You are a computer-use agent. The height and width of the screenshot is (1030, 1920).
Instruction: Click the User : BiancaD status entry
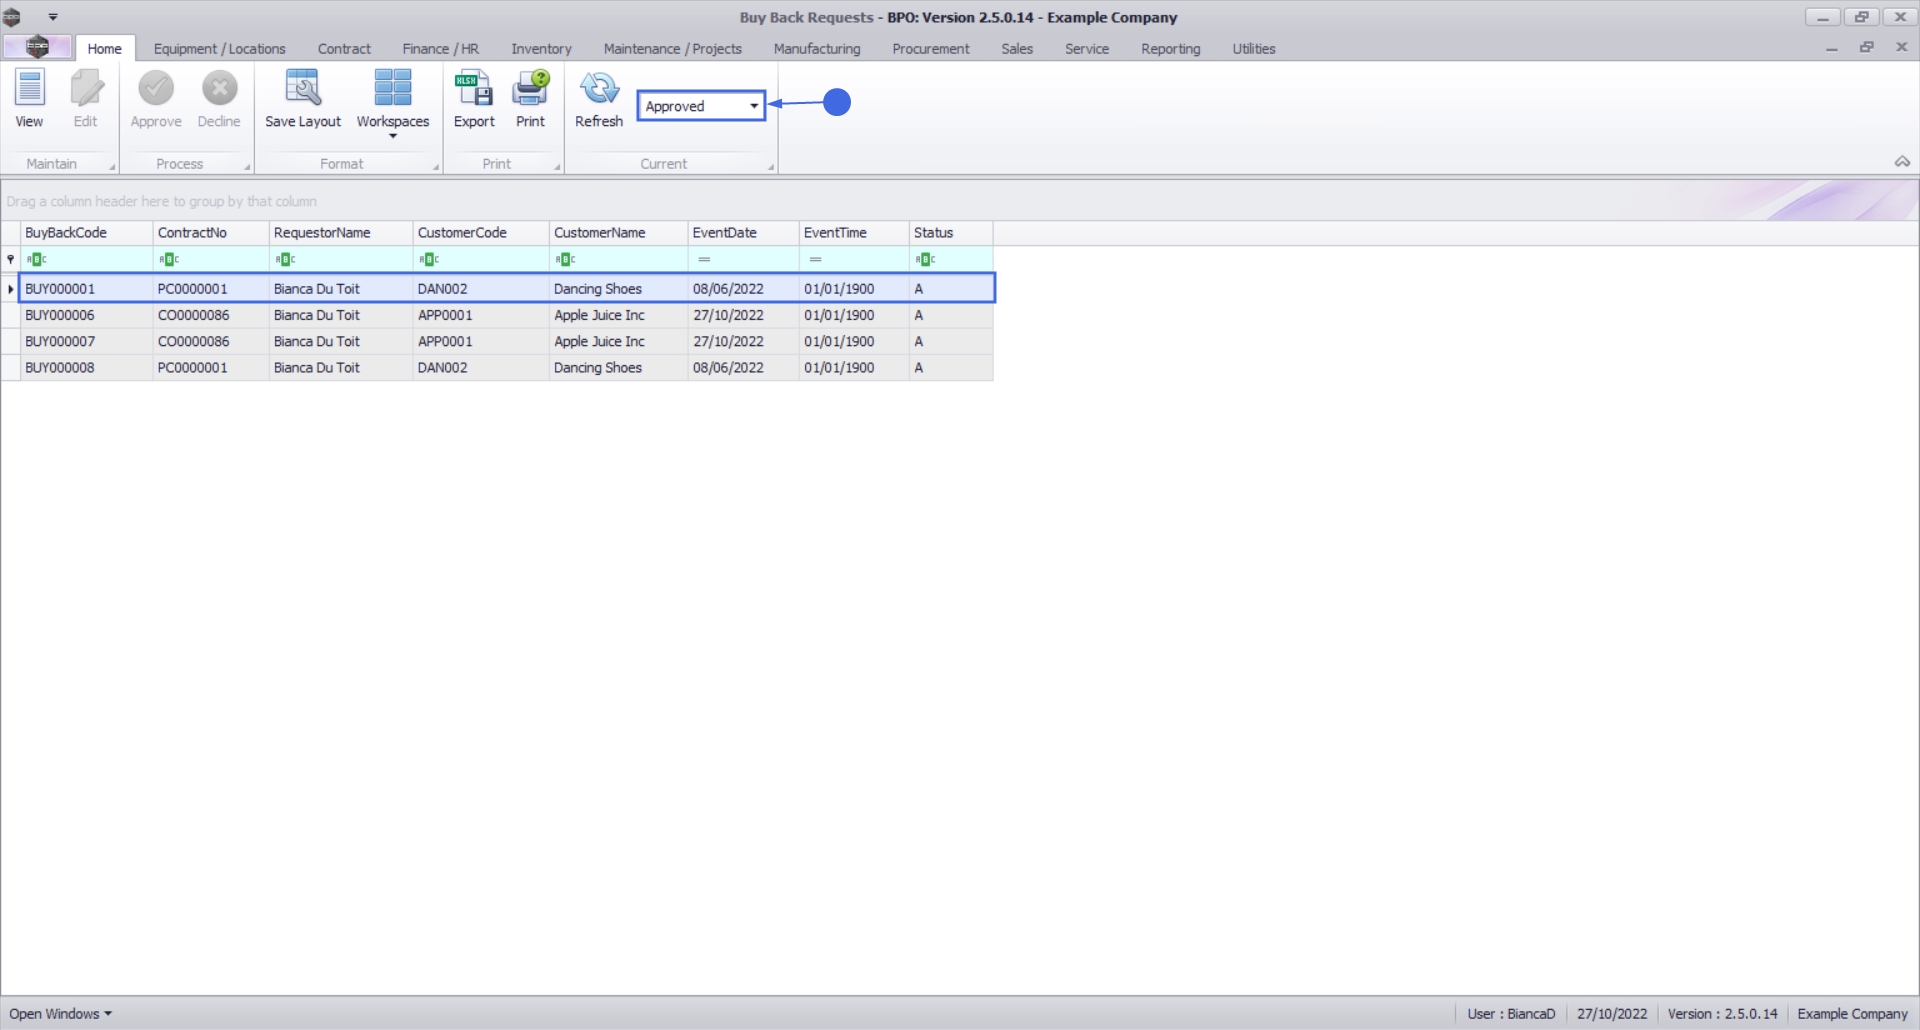click(1511, 1013)
